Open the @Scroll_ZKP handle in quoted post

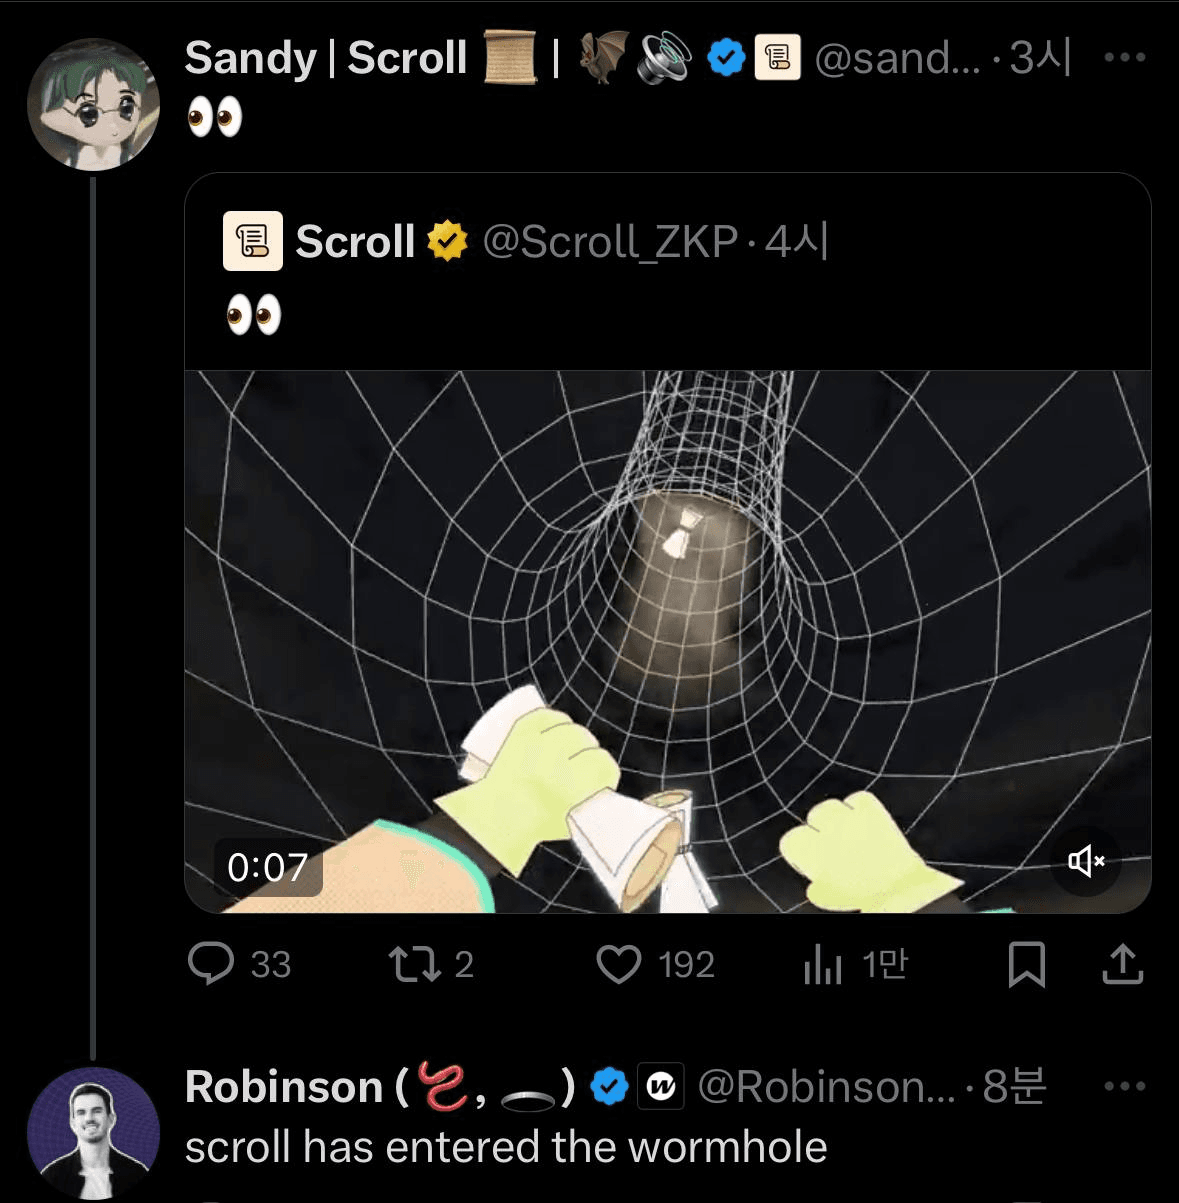610,242
